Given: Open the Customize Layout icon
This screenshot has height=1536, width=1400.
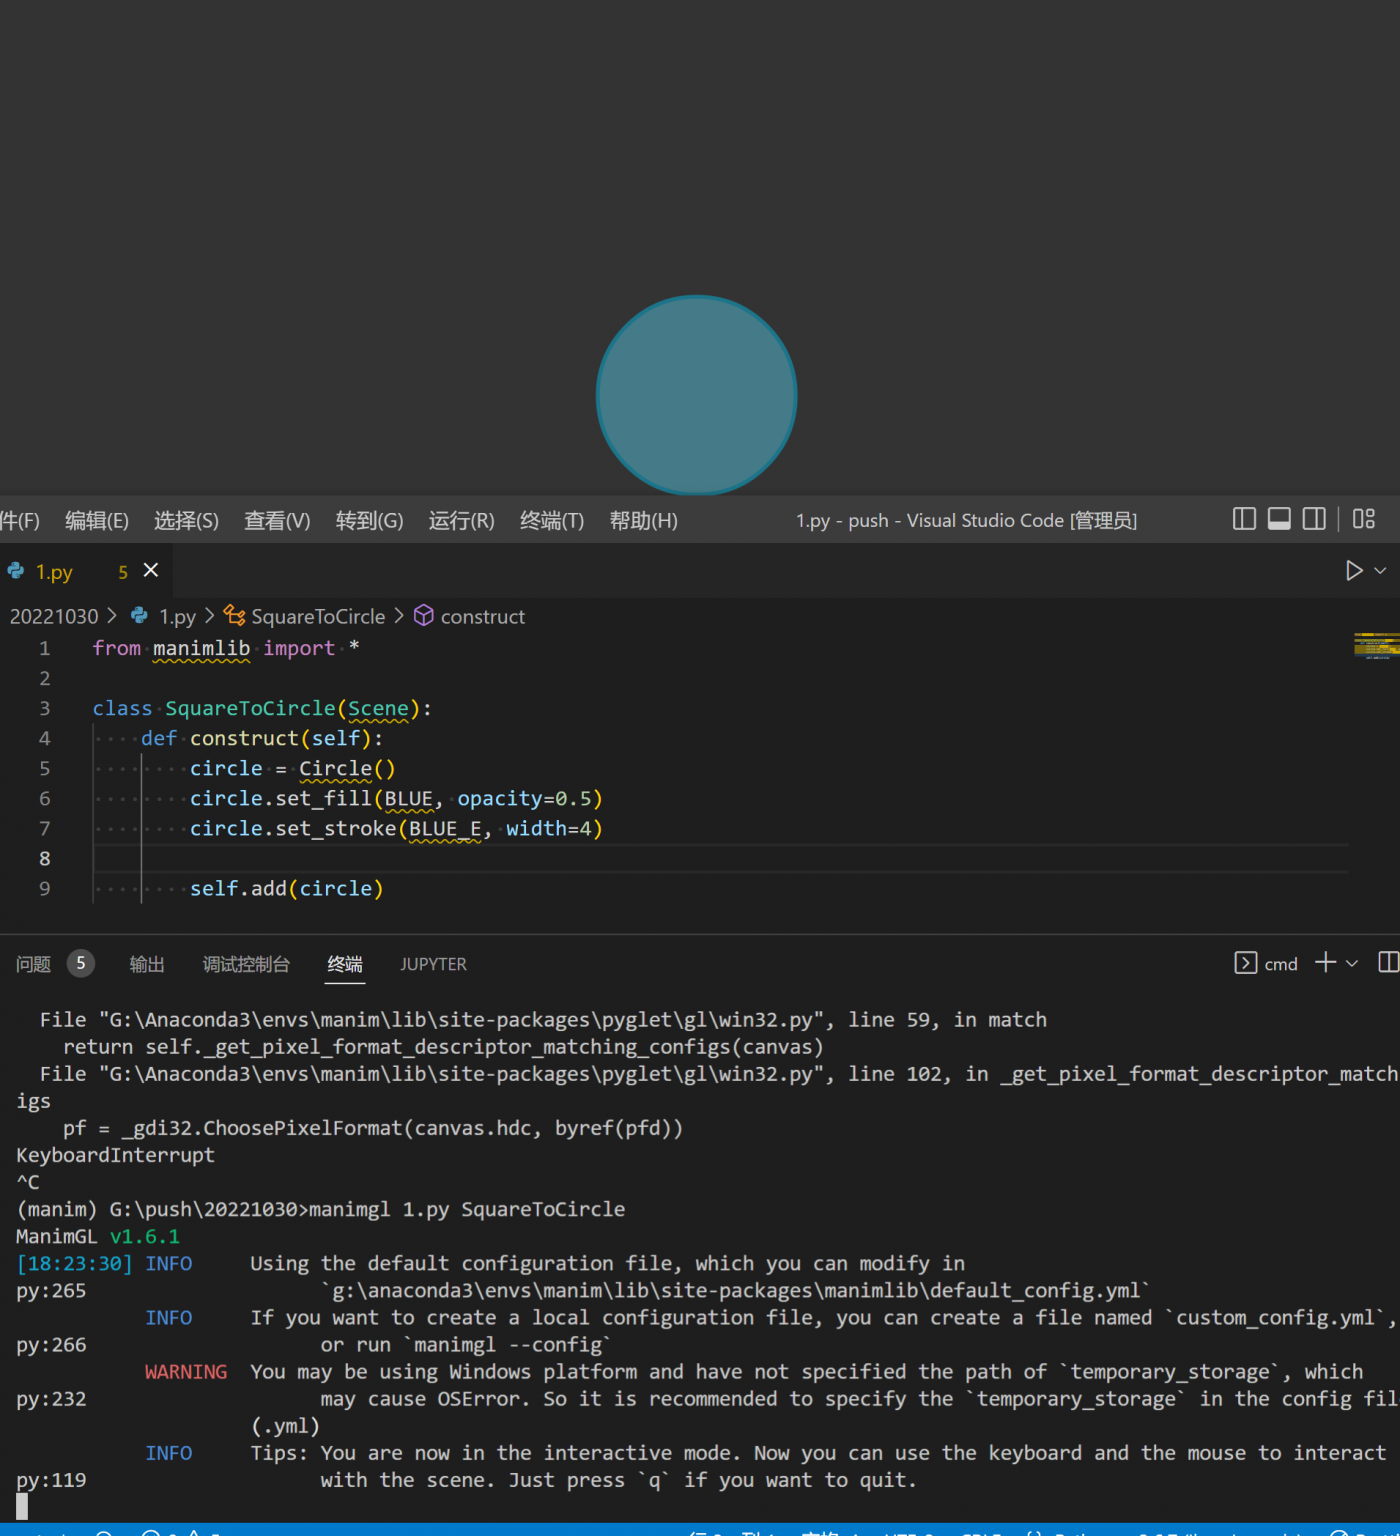Looking at the screenshot, I should coord(1363,519).
